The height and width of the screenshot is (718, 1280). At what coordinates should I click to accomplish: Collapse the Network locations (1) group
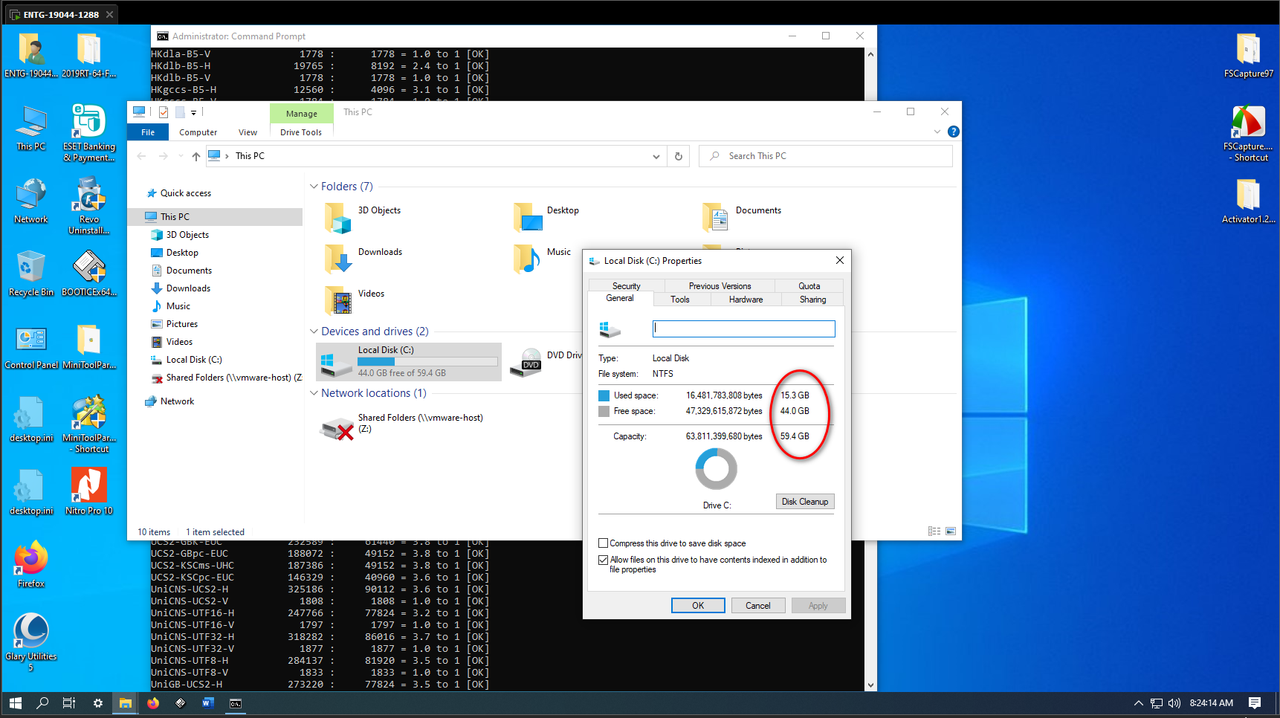[x=313, y=393]
